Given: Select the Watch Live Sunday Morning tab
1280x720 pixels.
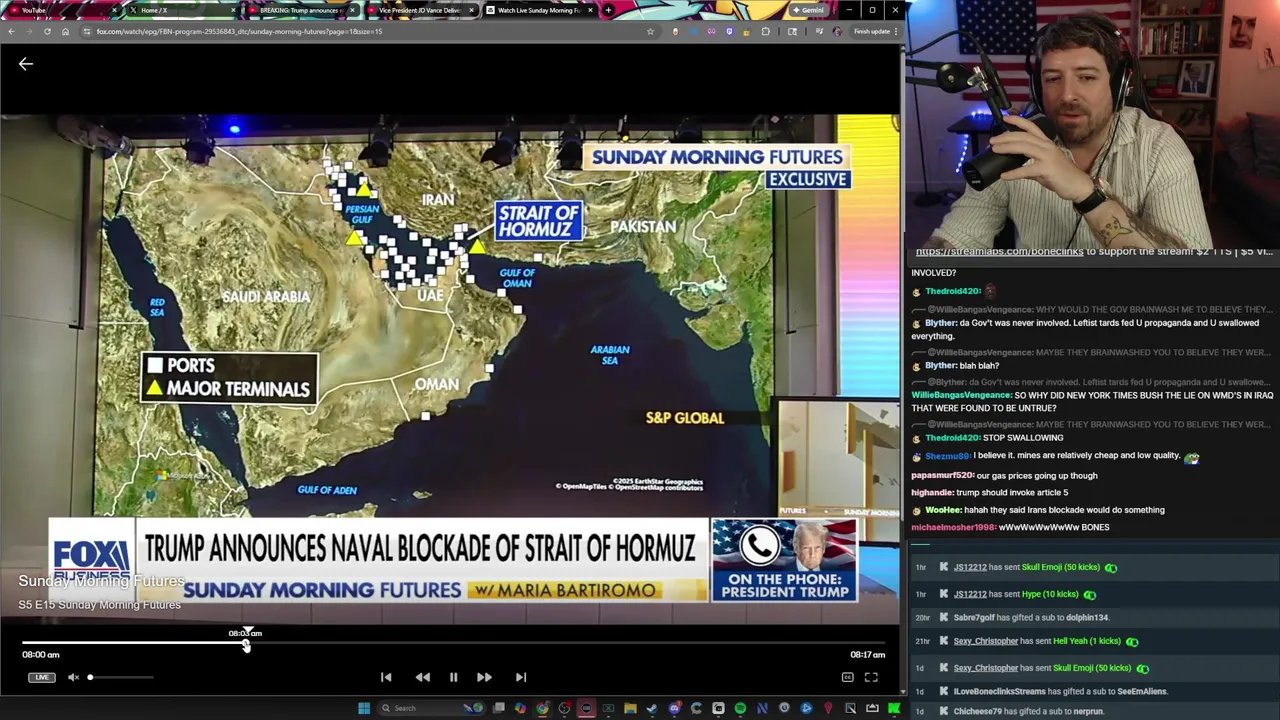Looking at the screenshot, I should (x=540, y=10).
